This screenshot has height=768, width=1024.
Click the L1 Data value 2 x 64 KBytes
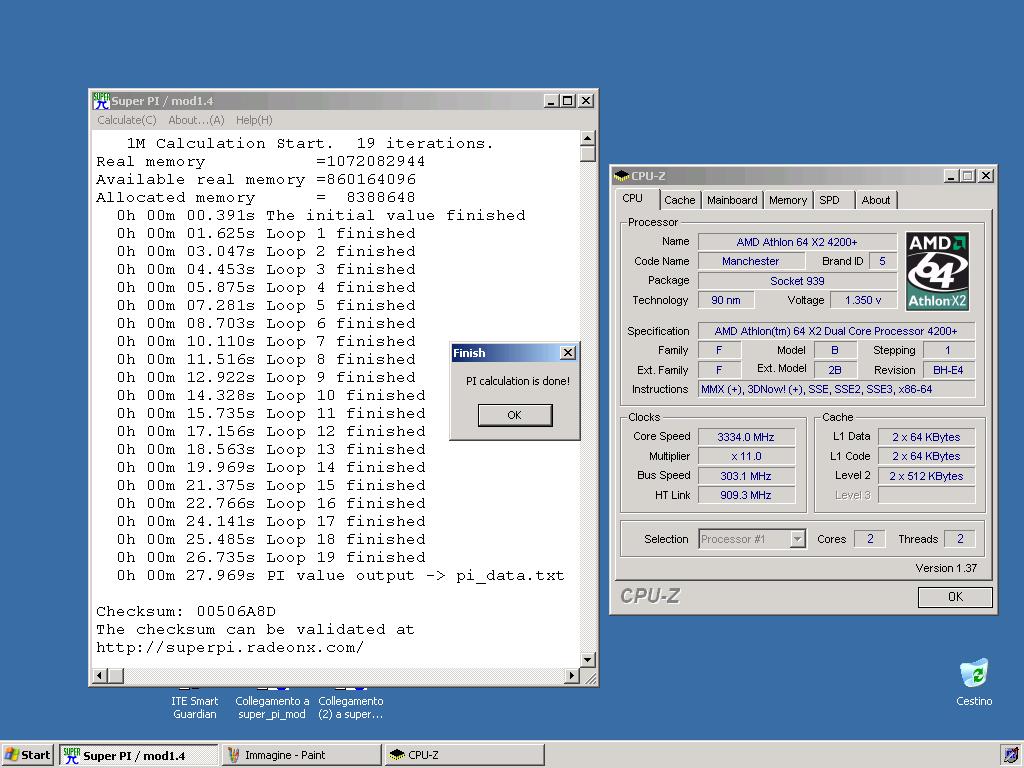tap(926, 437)
